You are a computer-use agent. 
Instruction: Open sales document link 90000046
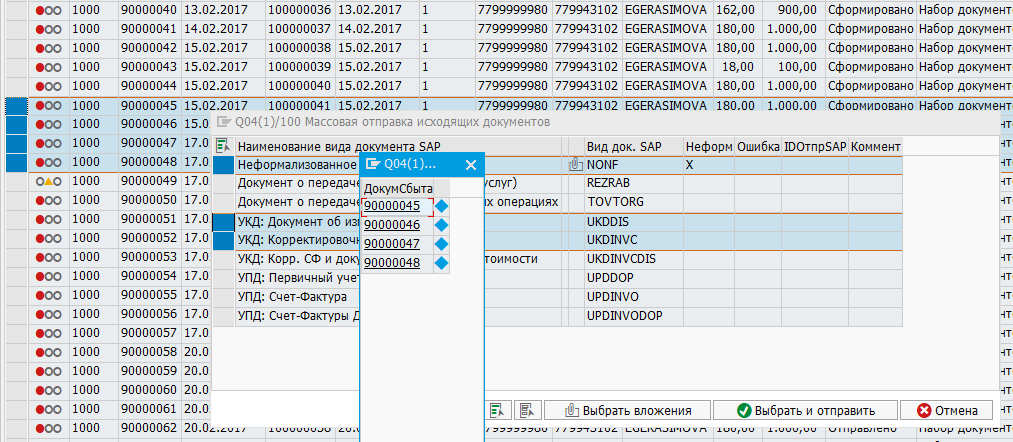click(x=391, y=225)
